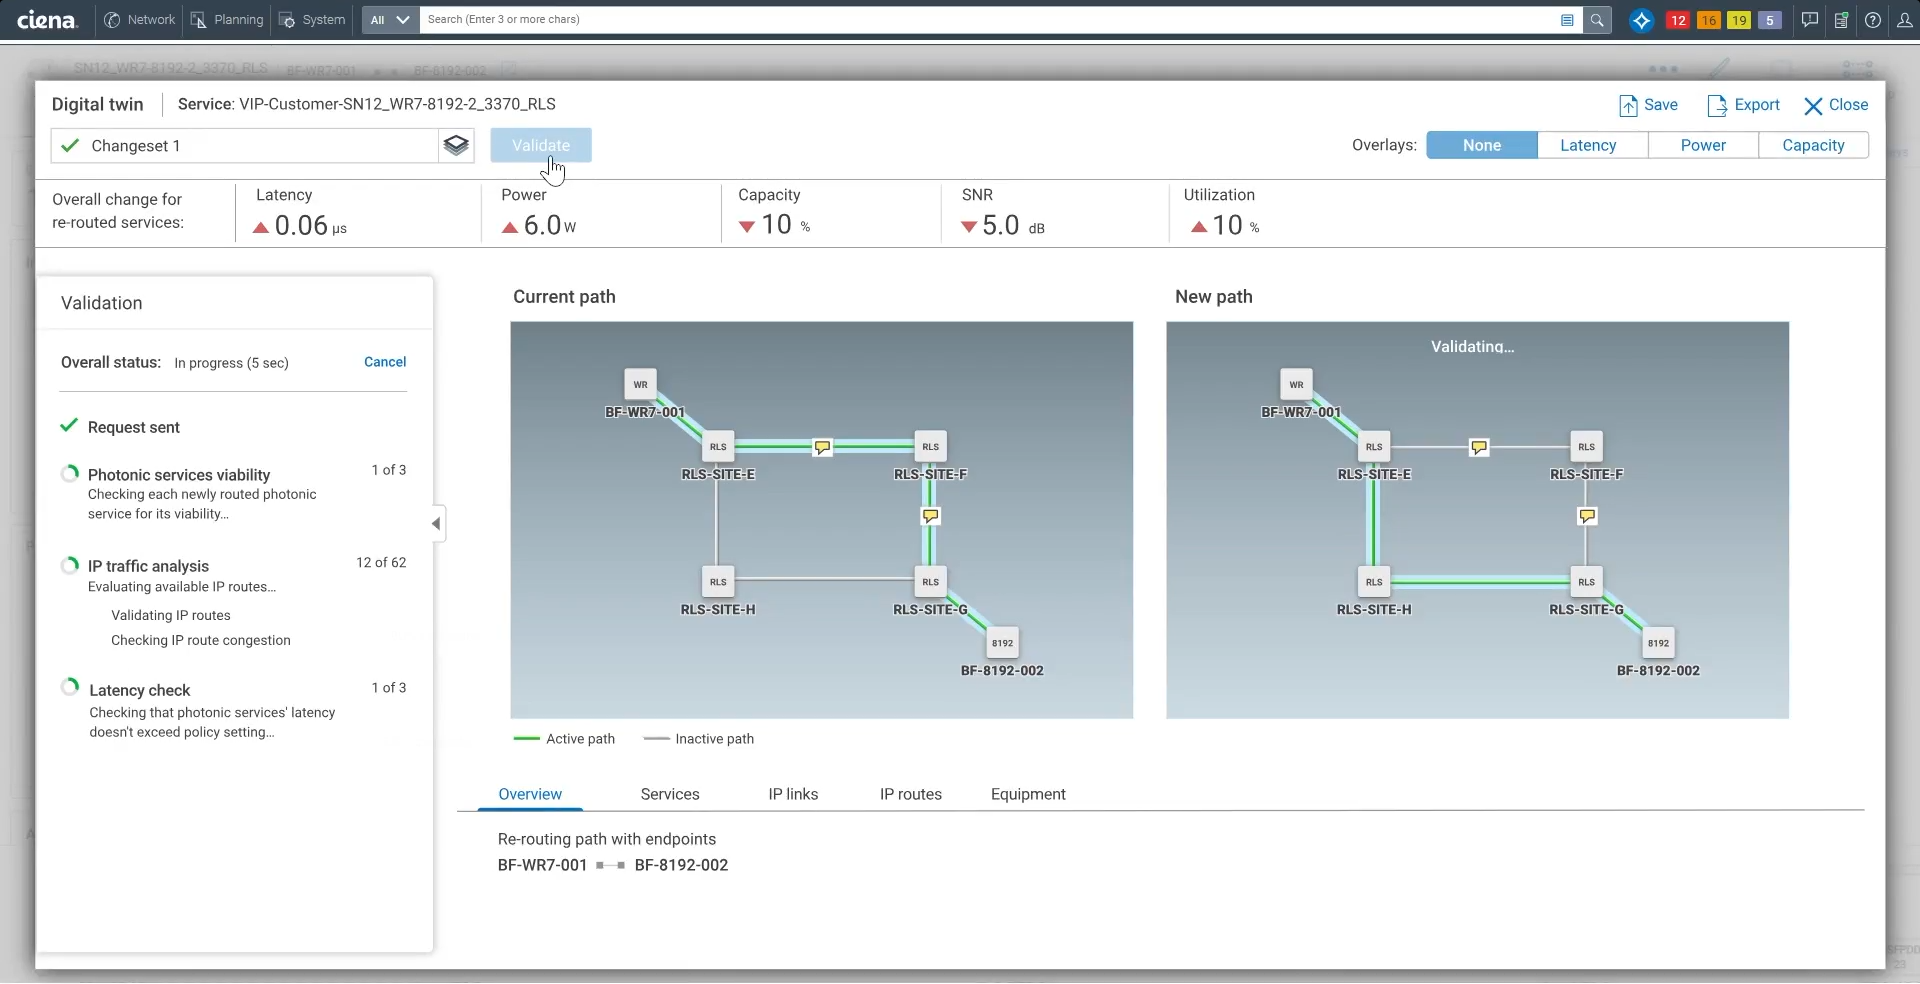Click RLS-SITE-H node in Current path

pyautogui.click(x=718, y=582)
